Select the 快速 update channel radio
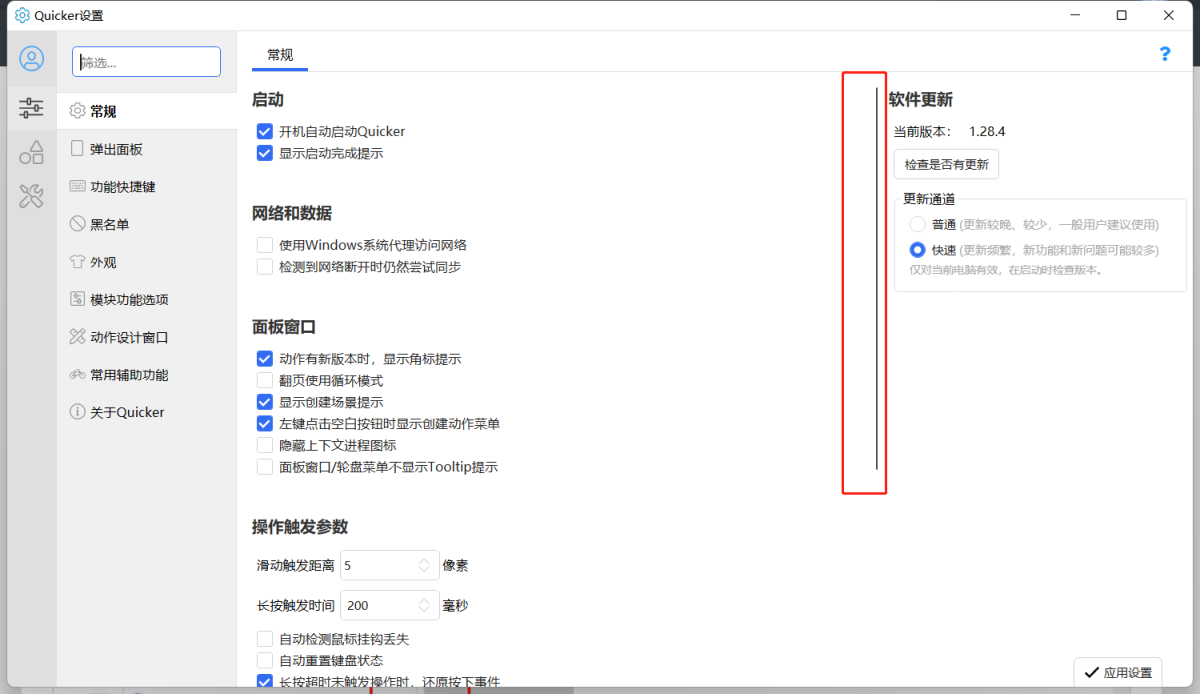The width and height of the screenshot is (1200, 694). (x=917, y=250)
